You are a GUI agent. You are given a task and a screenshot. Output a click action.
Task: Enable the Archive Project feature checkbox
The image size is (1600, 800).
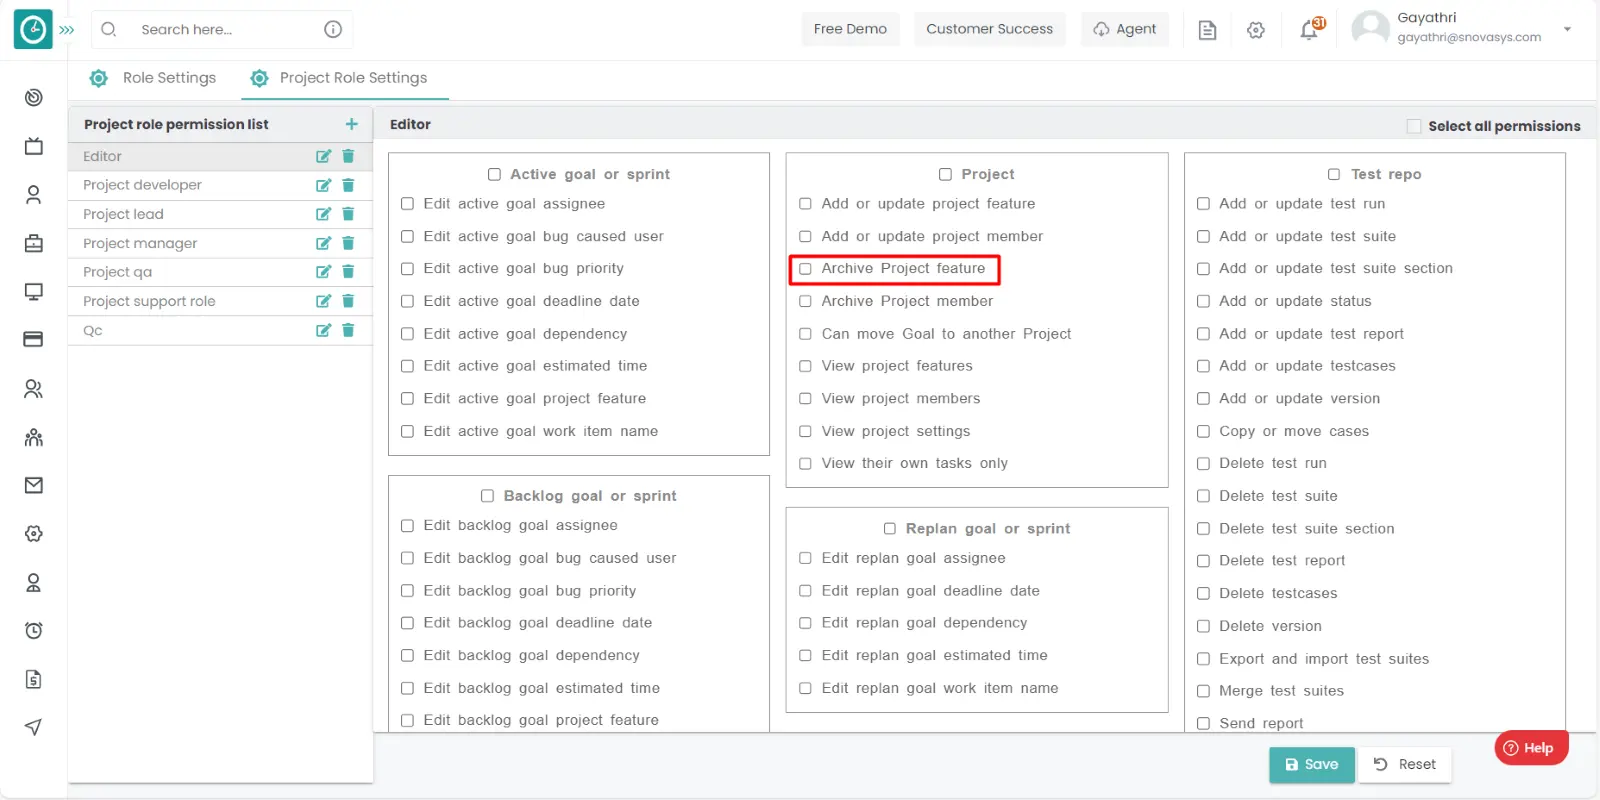tap(805, 269)
